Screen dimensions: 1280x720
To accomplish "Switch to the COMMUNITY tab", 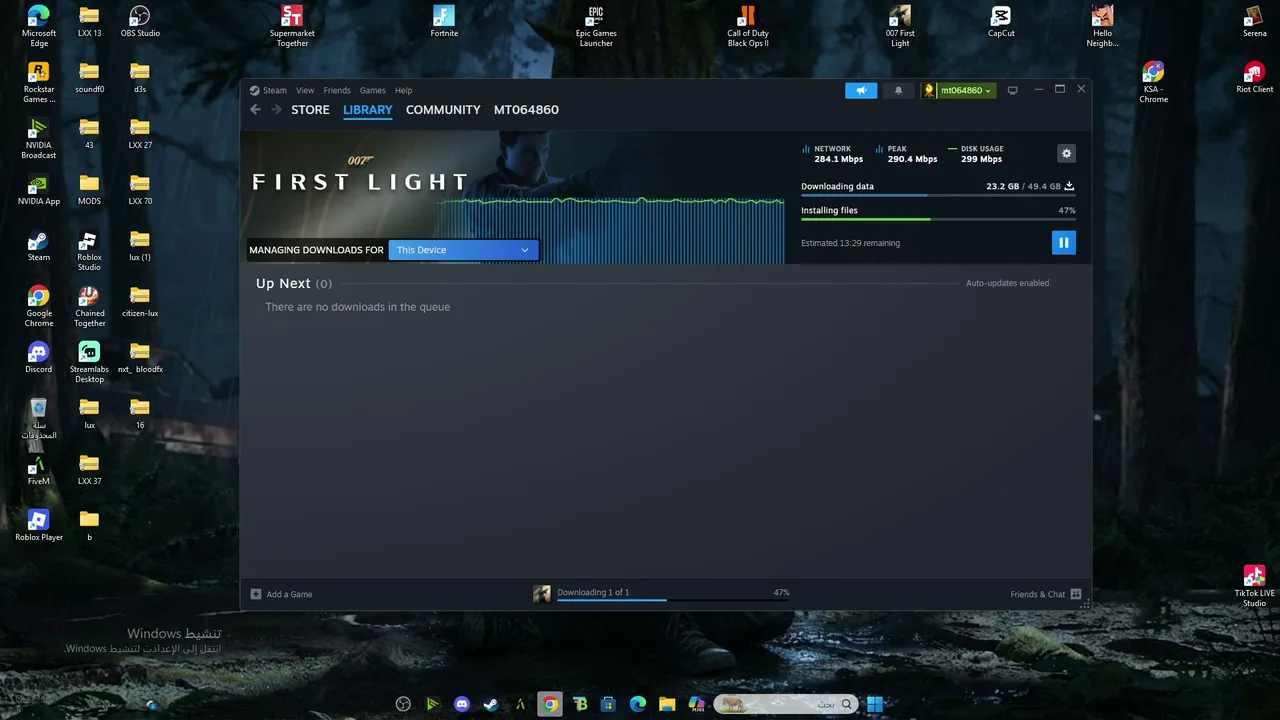I will pyautogui.click(x=443, y=110).
